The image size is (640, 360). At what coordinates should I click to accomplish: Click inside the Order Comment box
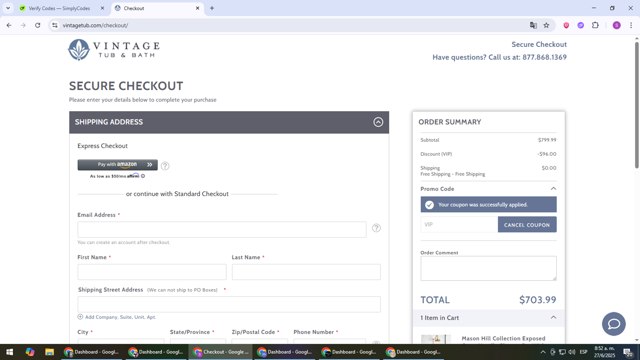[x=488, y=268]
